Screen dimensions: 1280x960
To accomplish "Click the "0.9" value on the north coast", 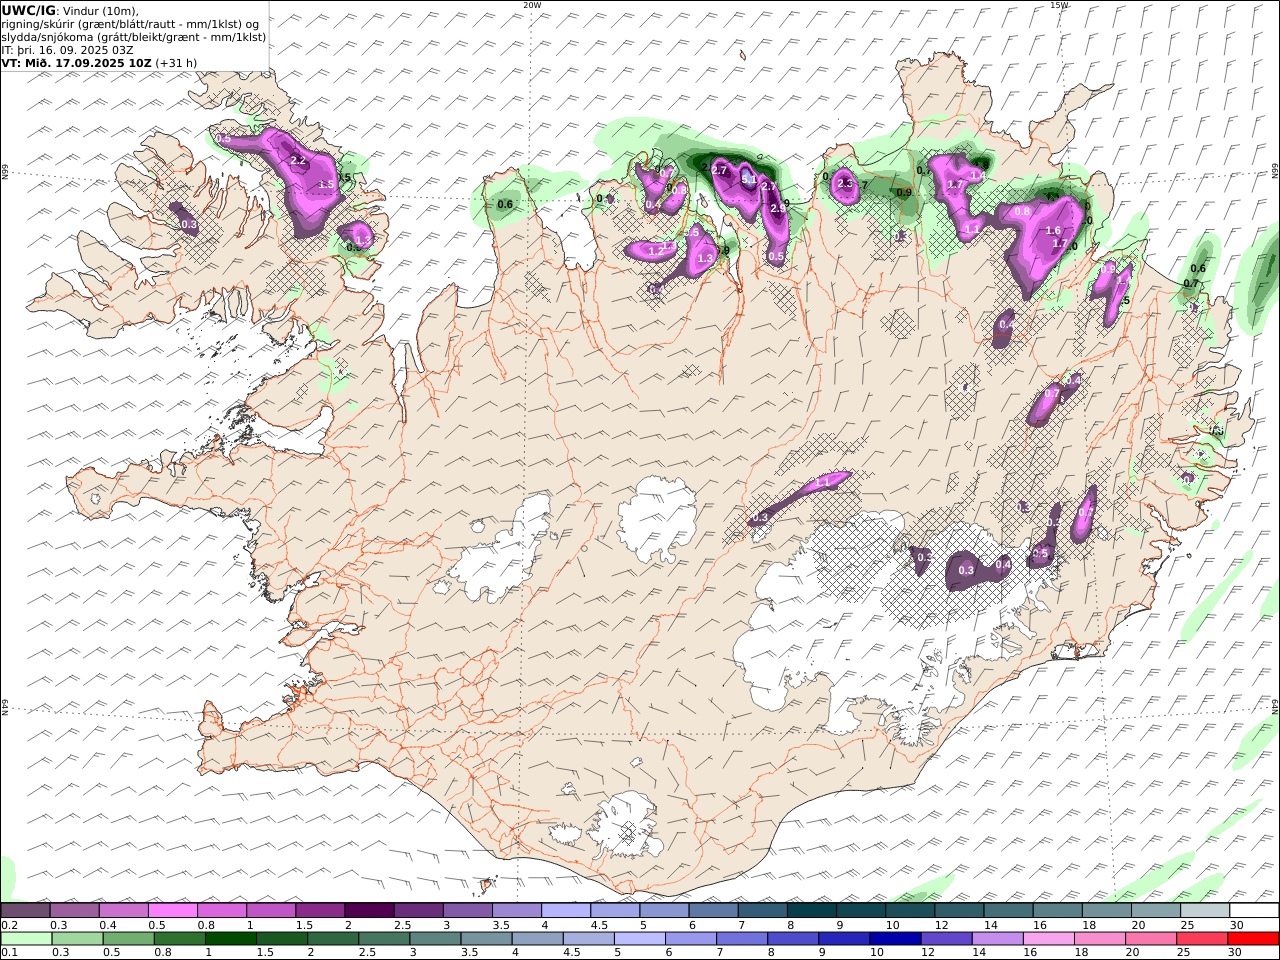I will coord(904,193).
